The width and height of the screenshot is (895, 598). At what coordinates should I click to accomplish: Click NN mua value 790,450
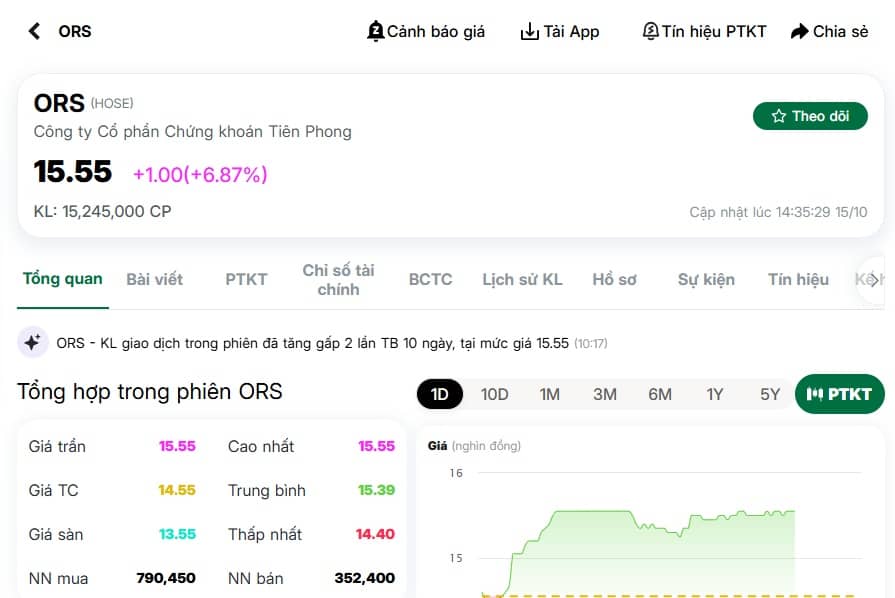166,578
